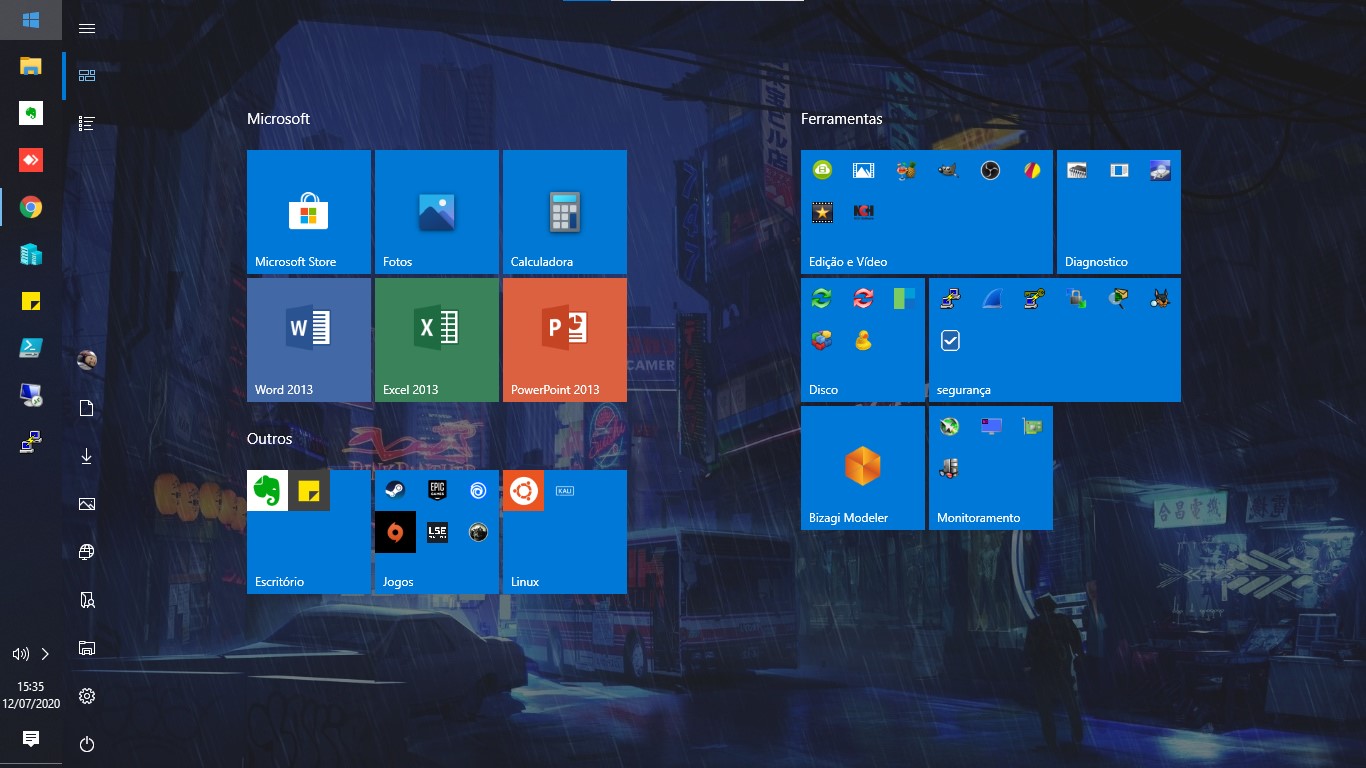Expand the Start hamburger menu

(x=87, y=28)
